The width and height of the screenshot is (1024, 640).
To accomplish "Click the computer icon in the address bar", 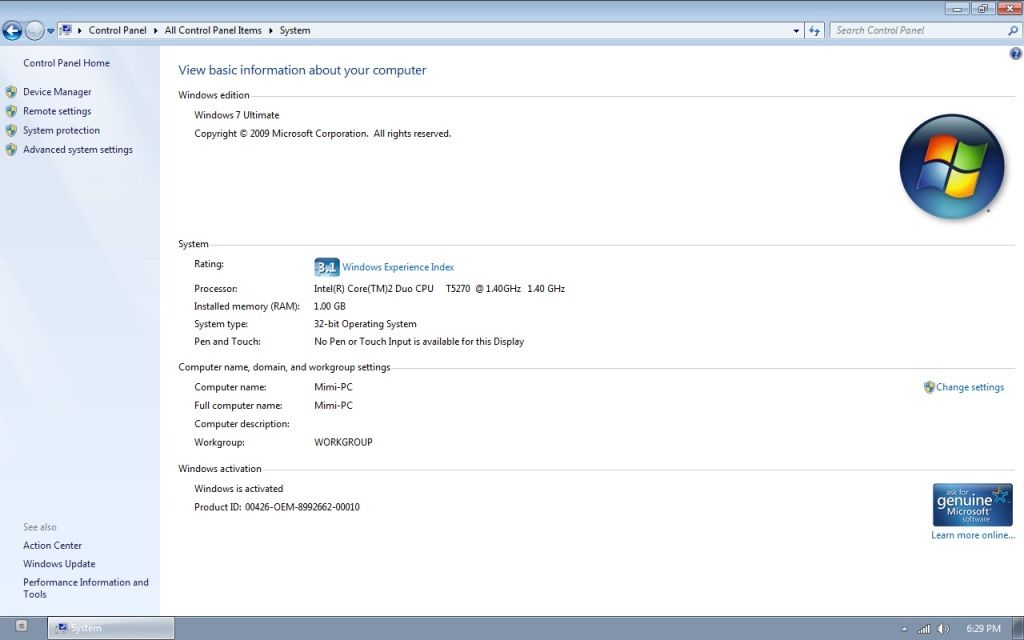I will click(66, 30).
